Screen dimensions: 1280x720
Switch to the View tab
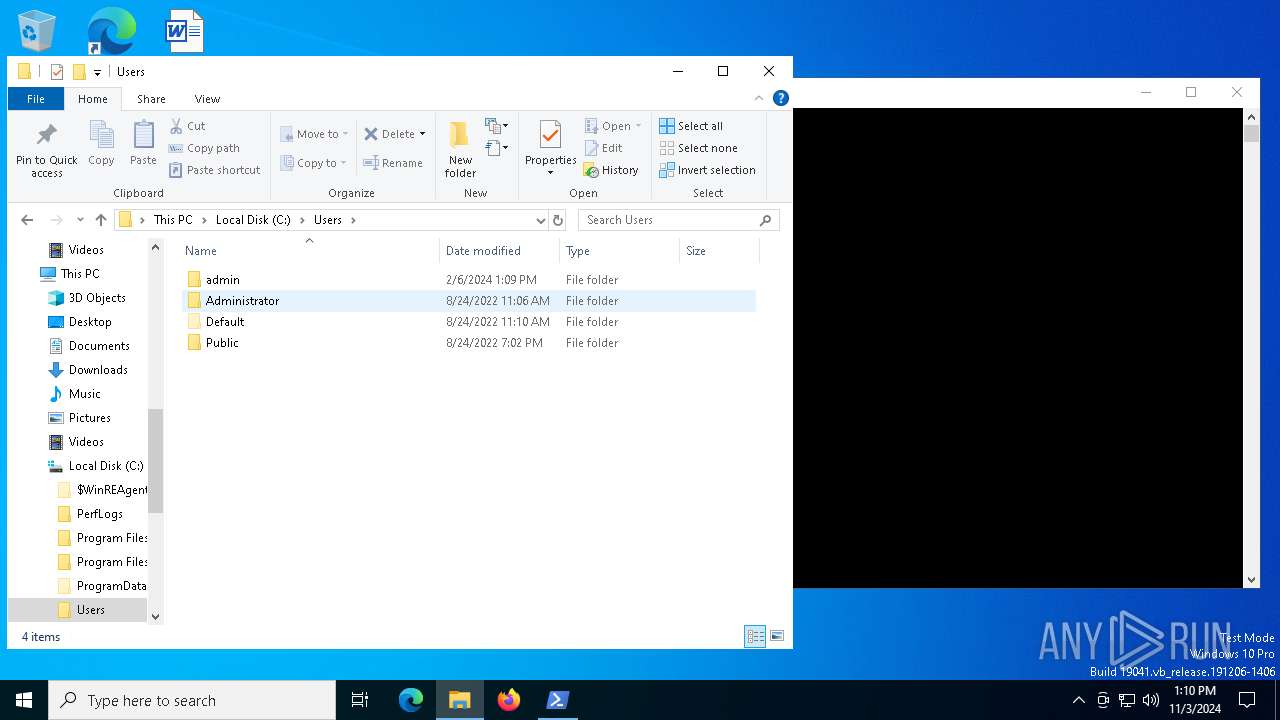point(207,99)
